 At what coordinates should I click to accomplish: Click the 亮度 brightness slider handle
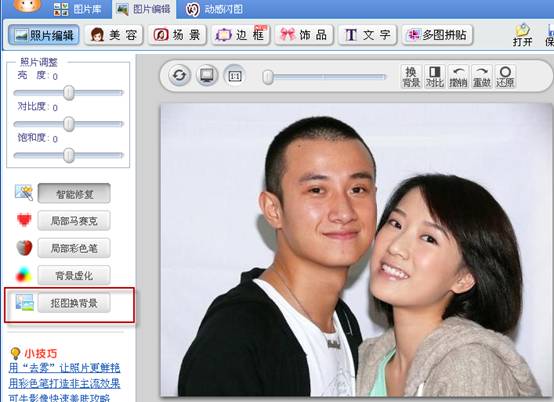[x=69, y=93]
